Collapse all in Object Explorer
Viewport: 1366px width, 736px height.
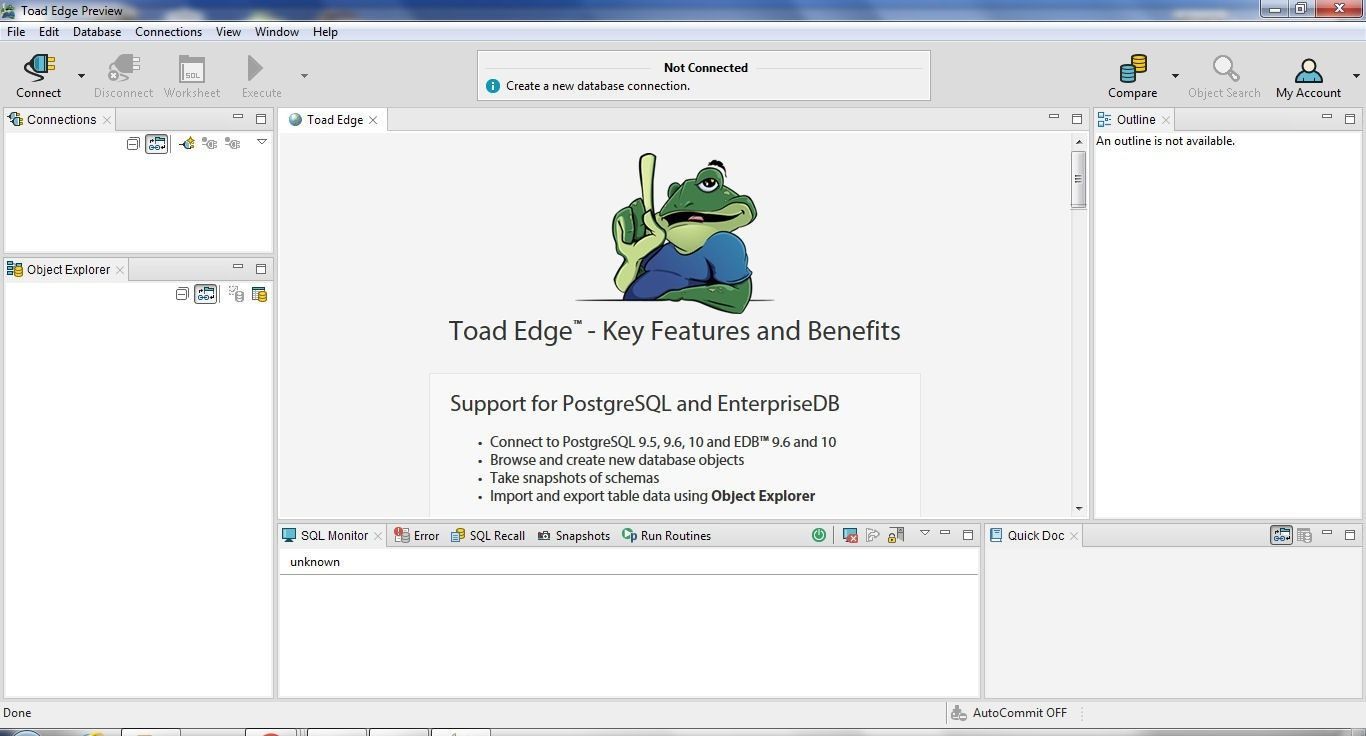182,294
